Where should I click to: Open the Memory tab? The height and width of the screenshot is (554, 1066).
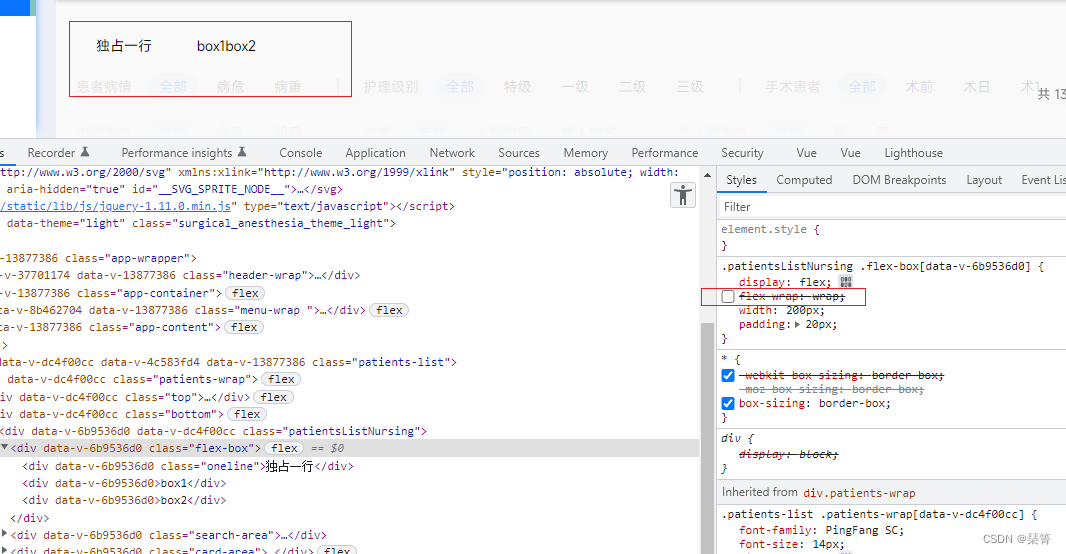585,153
